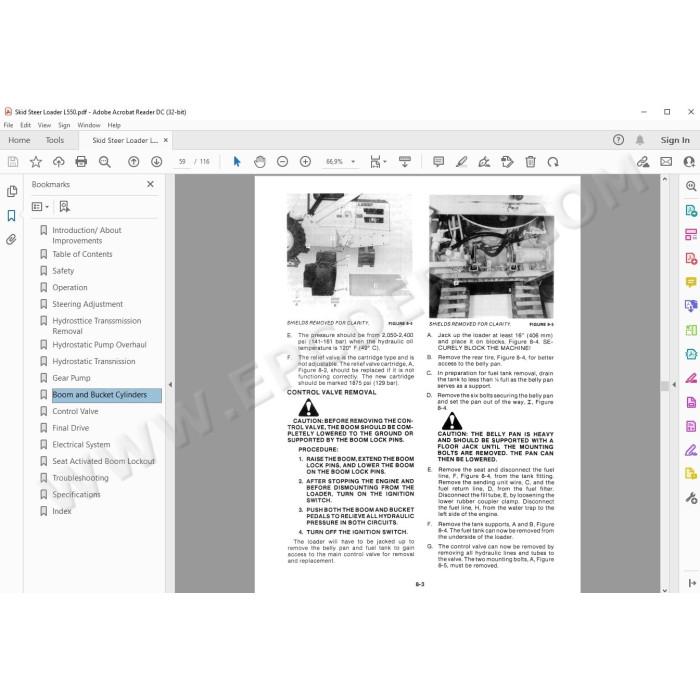Open the bookmarks options dropdown
Screen dimensions: 700x700
(40, 207)
